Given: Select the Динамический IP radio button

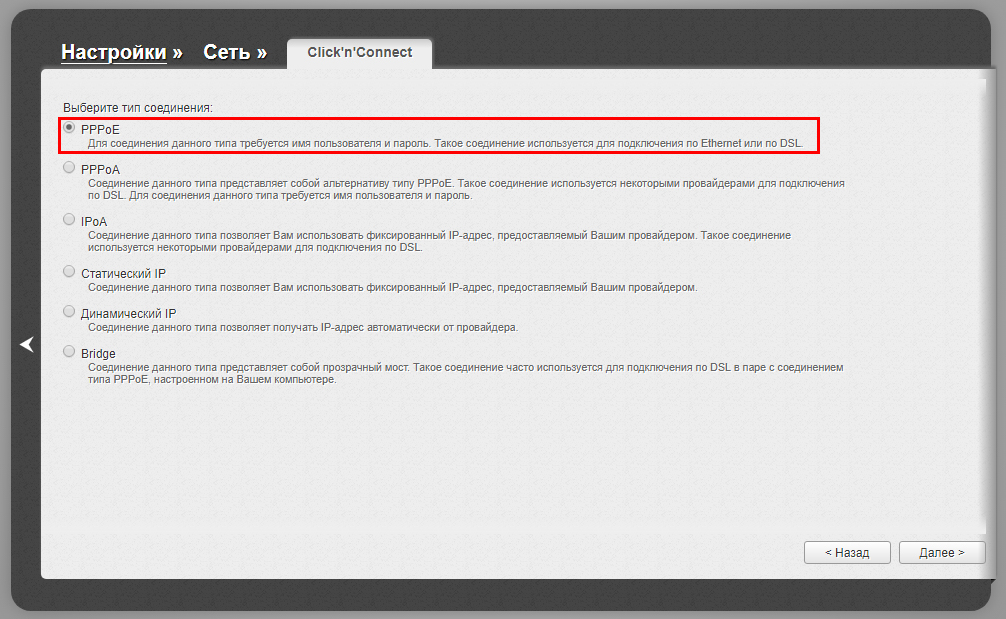Looking at the screenshot, I should (69, 312).
